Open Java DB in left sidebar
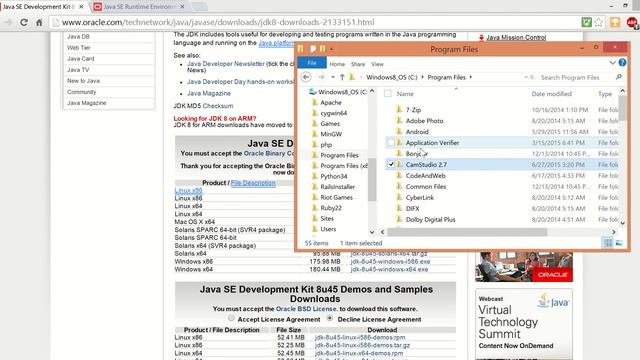The width and height of the screenshot is (640, 360). pyautogui.click(x=78, y=36)
